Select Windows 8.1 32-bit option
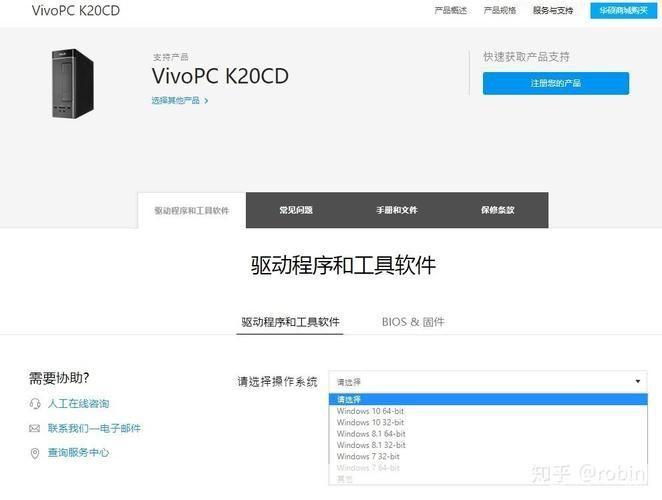The image size is (662, 500). coord(488,445)
